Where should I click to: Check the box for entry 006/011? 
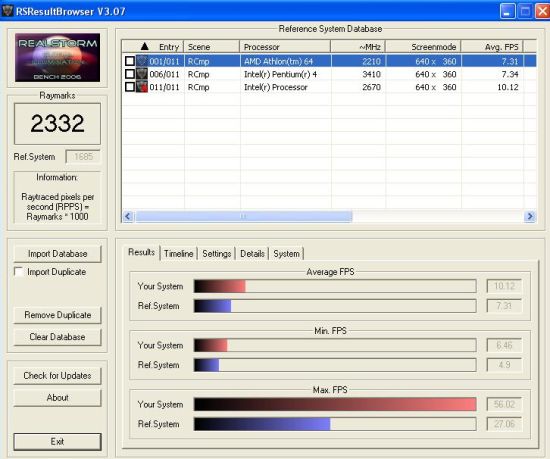pos(130,74)
